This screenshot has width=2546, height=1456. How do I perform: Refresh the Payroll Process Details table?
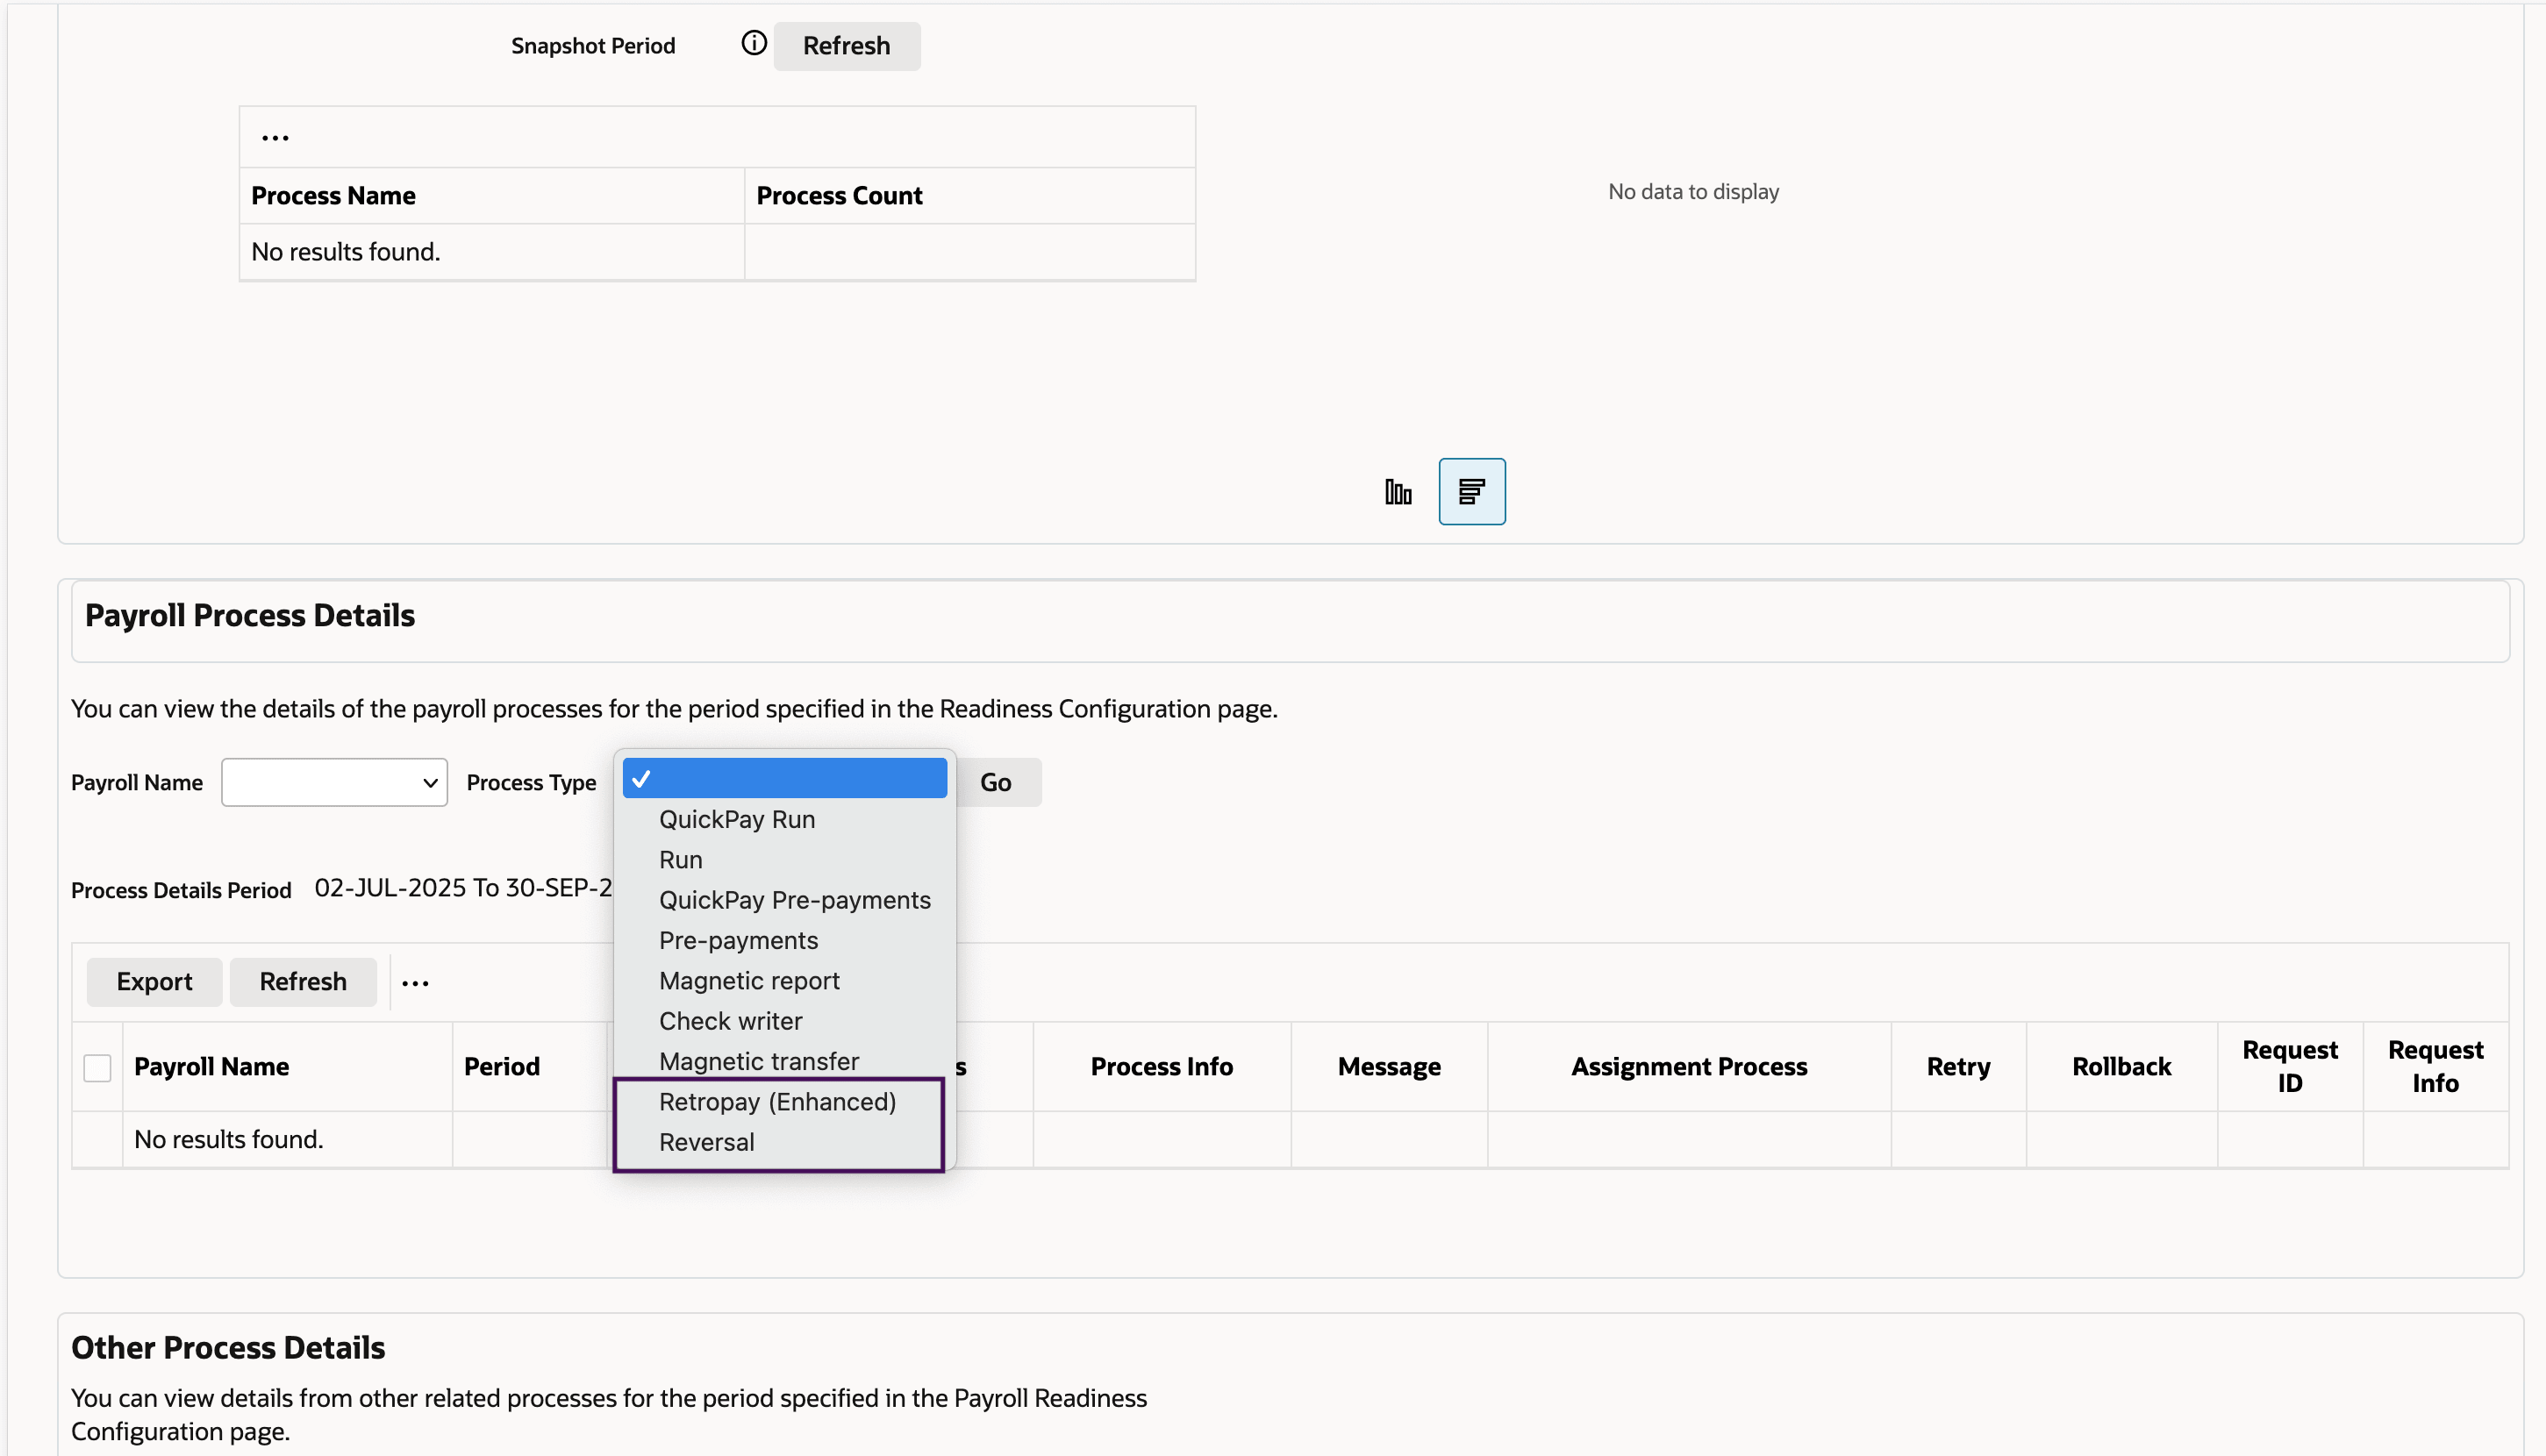(x=303, y=981)
